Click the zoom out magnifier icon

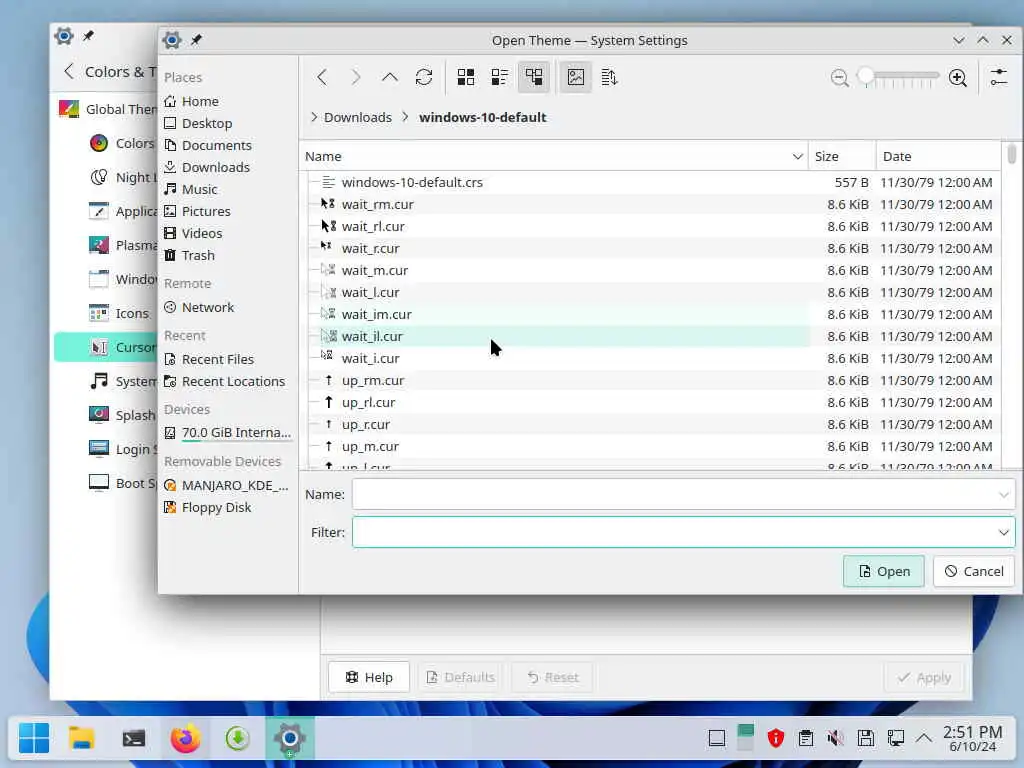839,78
